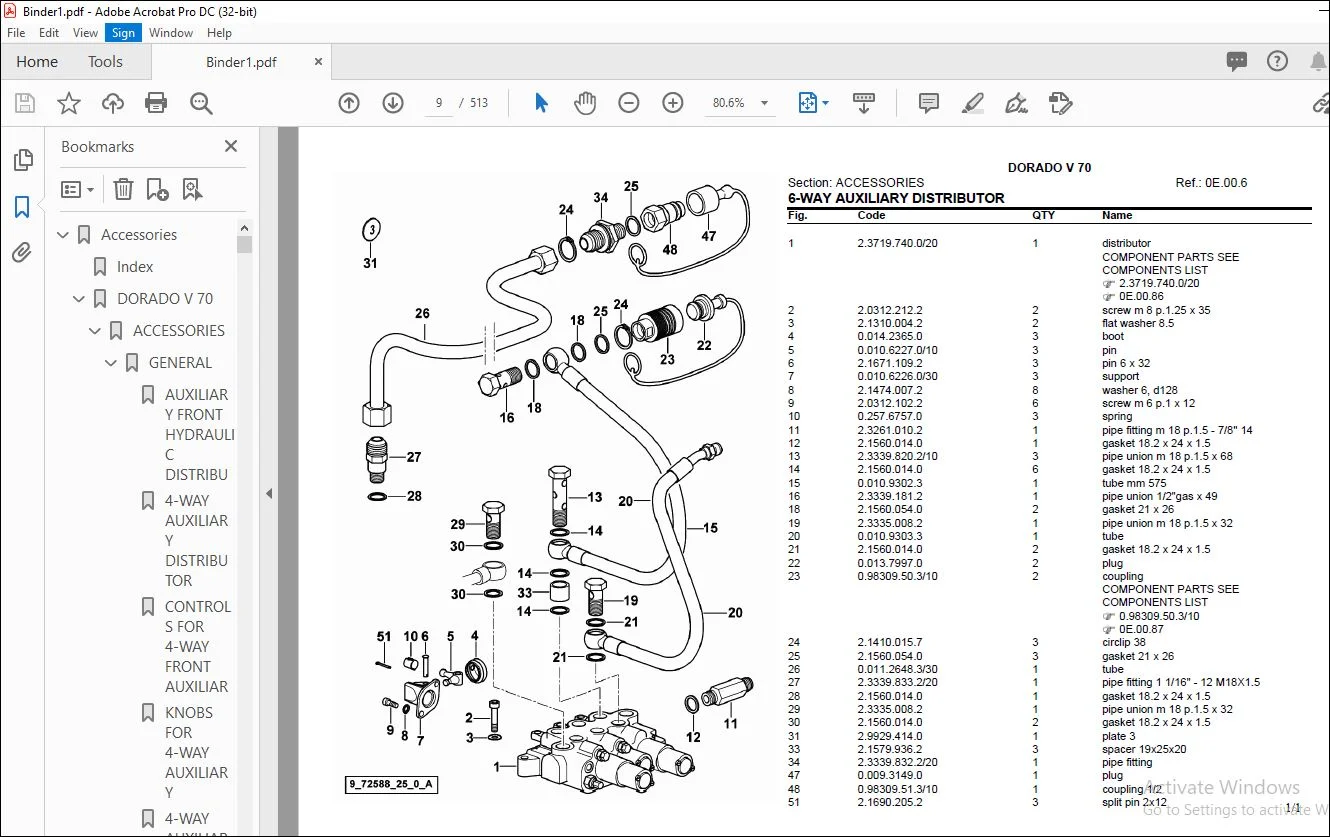Open the Edit menu

(49, 33)
